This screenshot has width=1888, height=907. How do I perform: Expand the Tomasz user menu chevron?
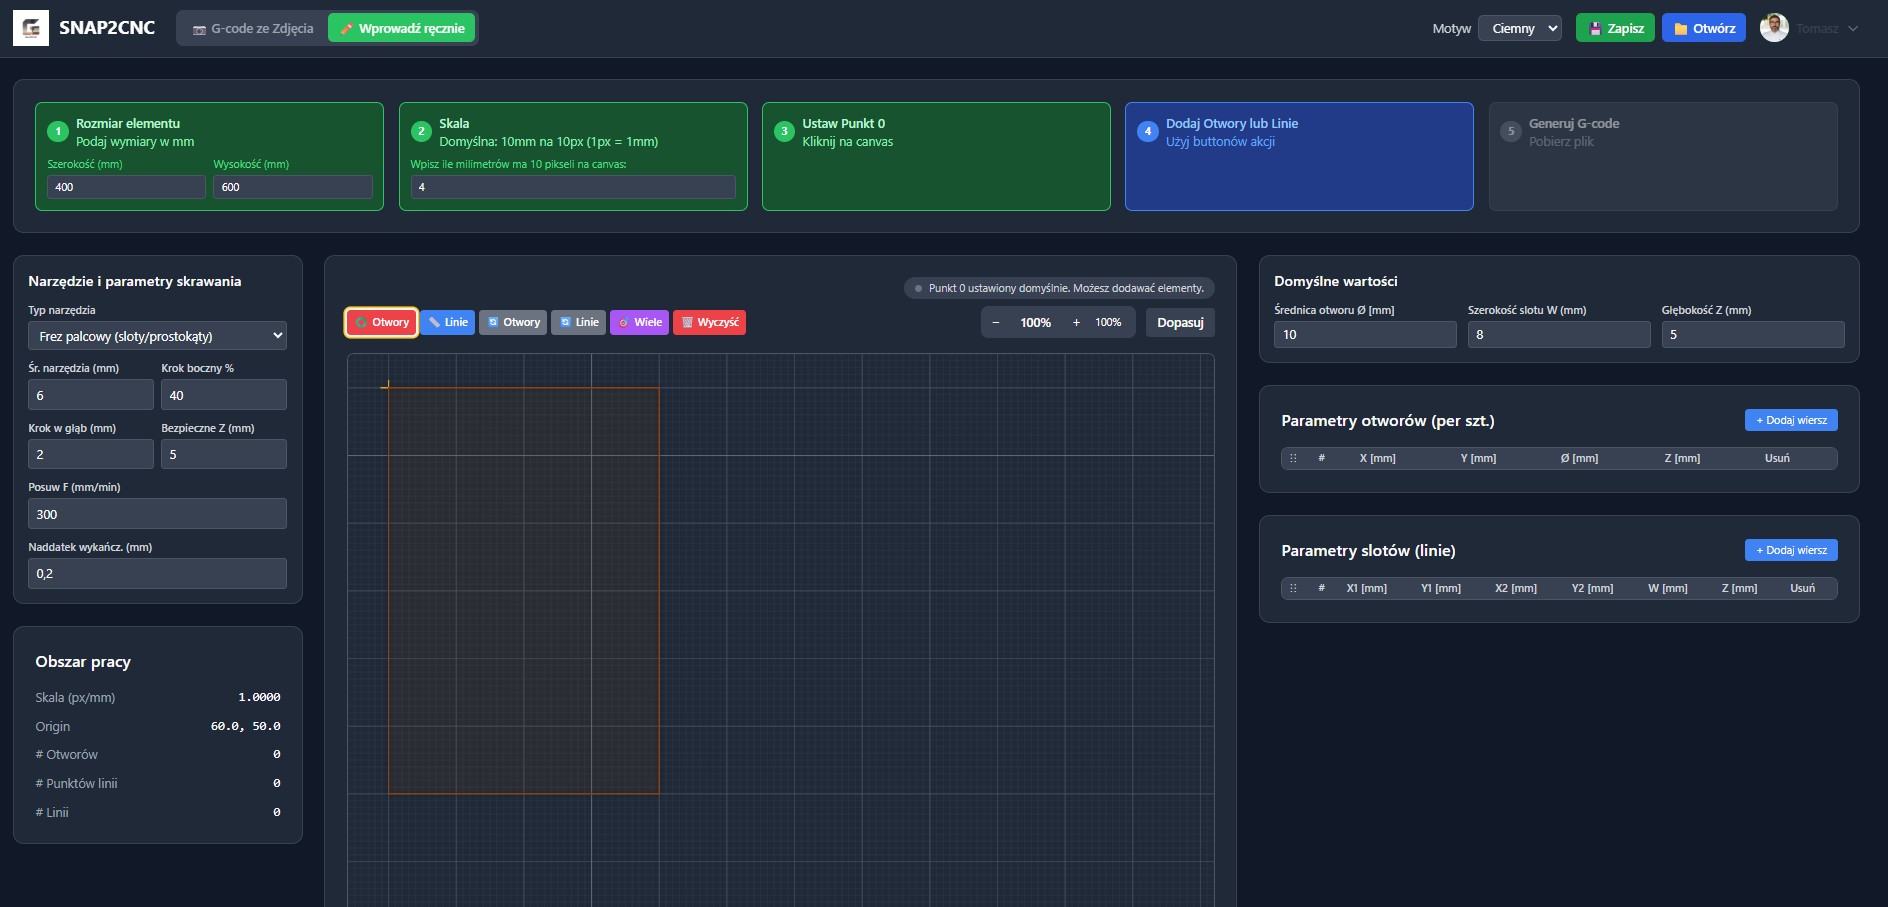point(1853,28)
